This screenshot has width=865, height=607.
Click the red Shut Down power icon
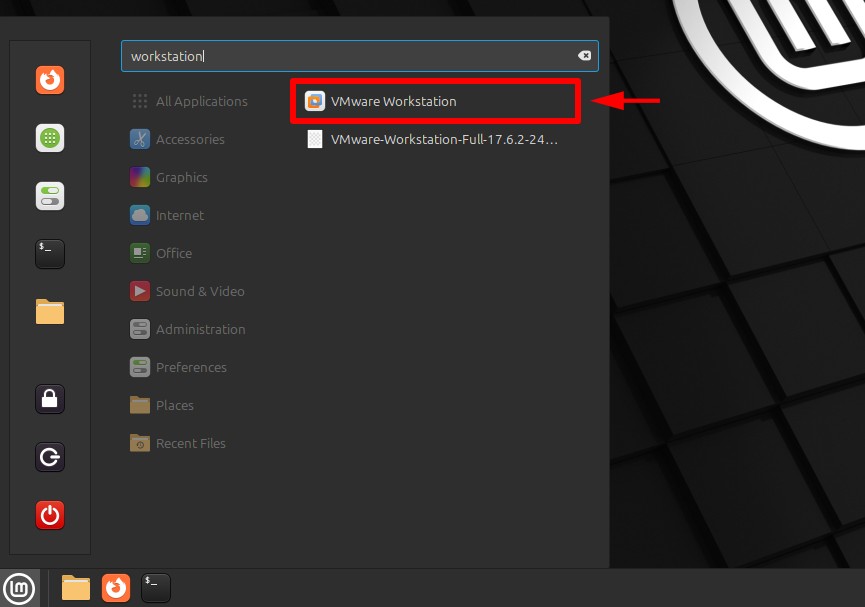pos(50,515)
